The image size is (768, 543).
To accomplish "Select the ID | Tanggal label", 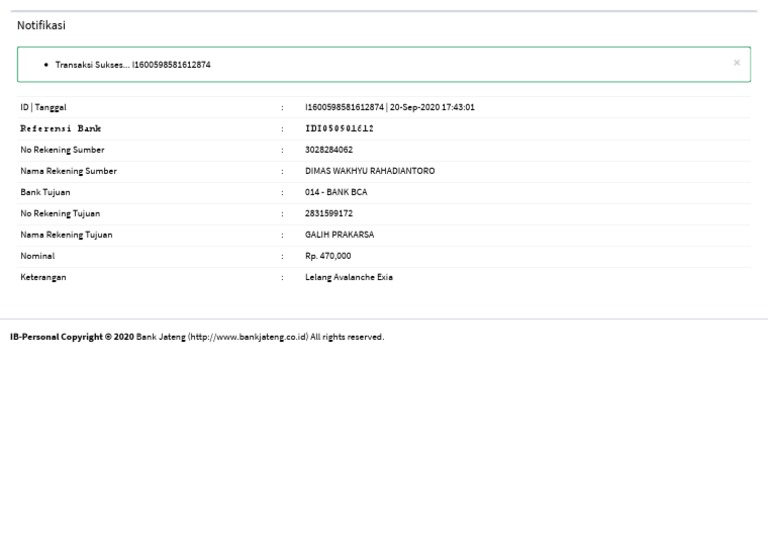I will coord(43,107).
